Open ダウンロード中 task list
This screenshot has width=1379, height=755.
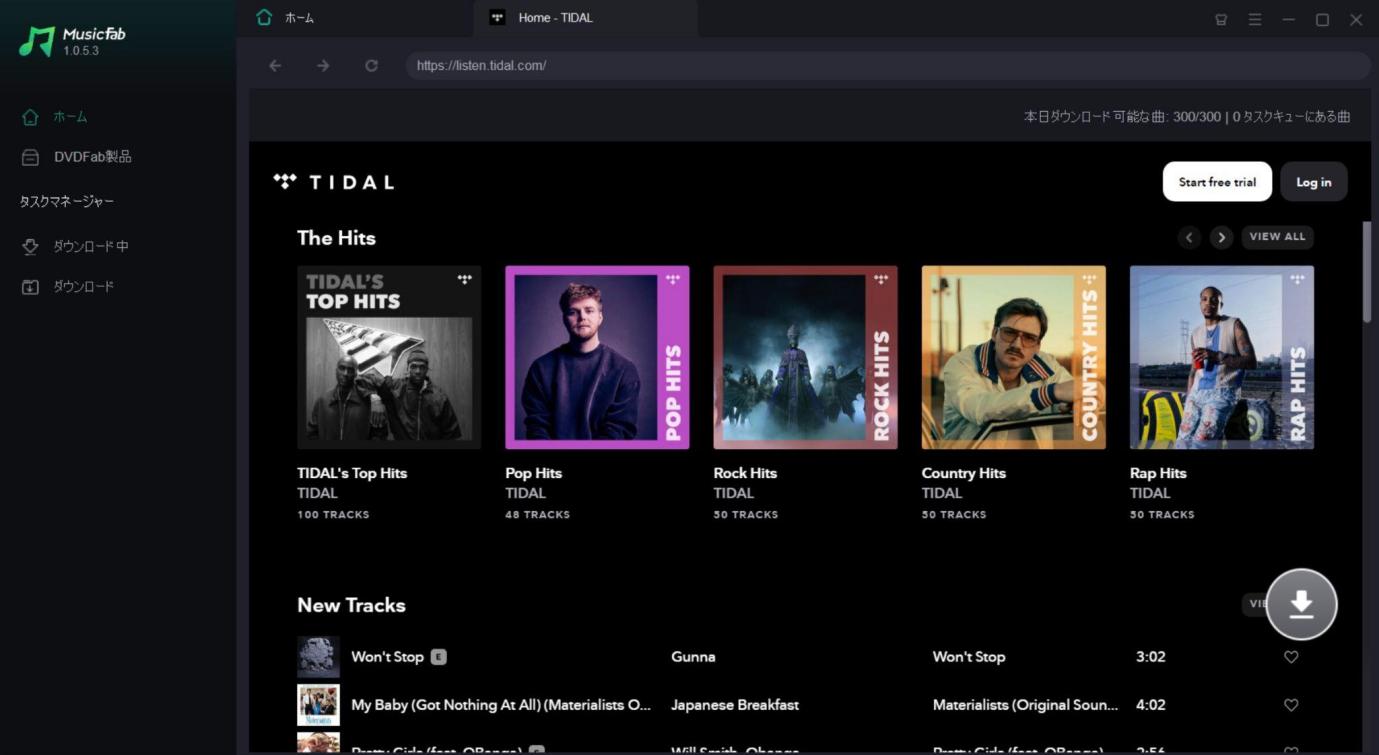pos(75,246)
